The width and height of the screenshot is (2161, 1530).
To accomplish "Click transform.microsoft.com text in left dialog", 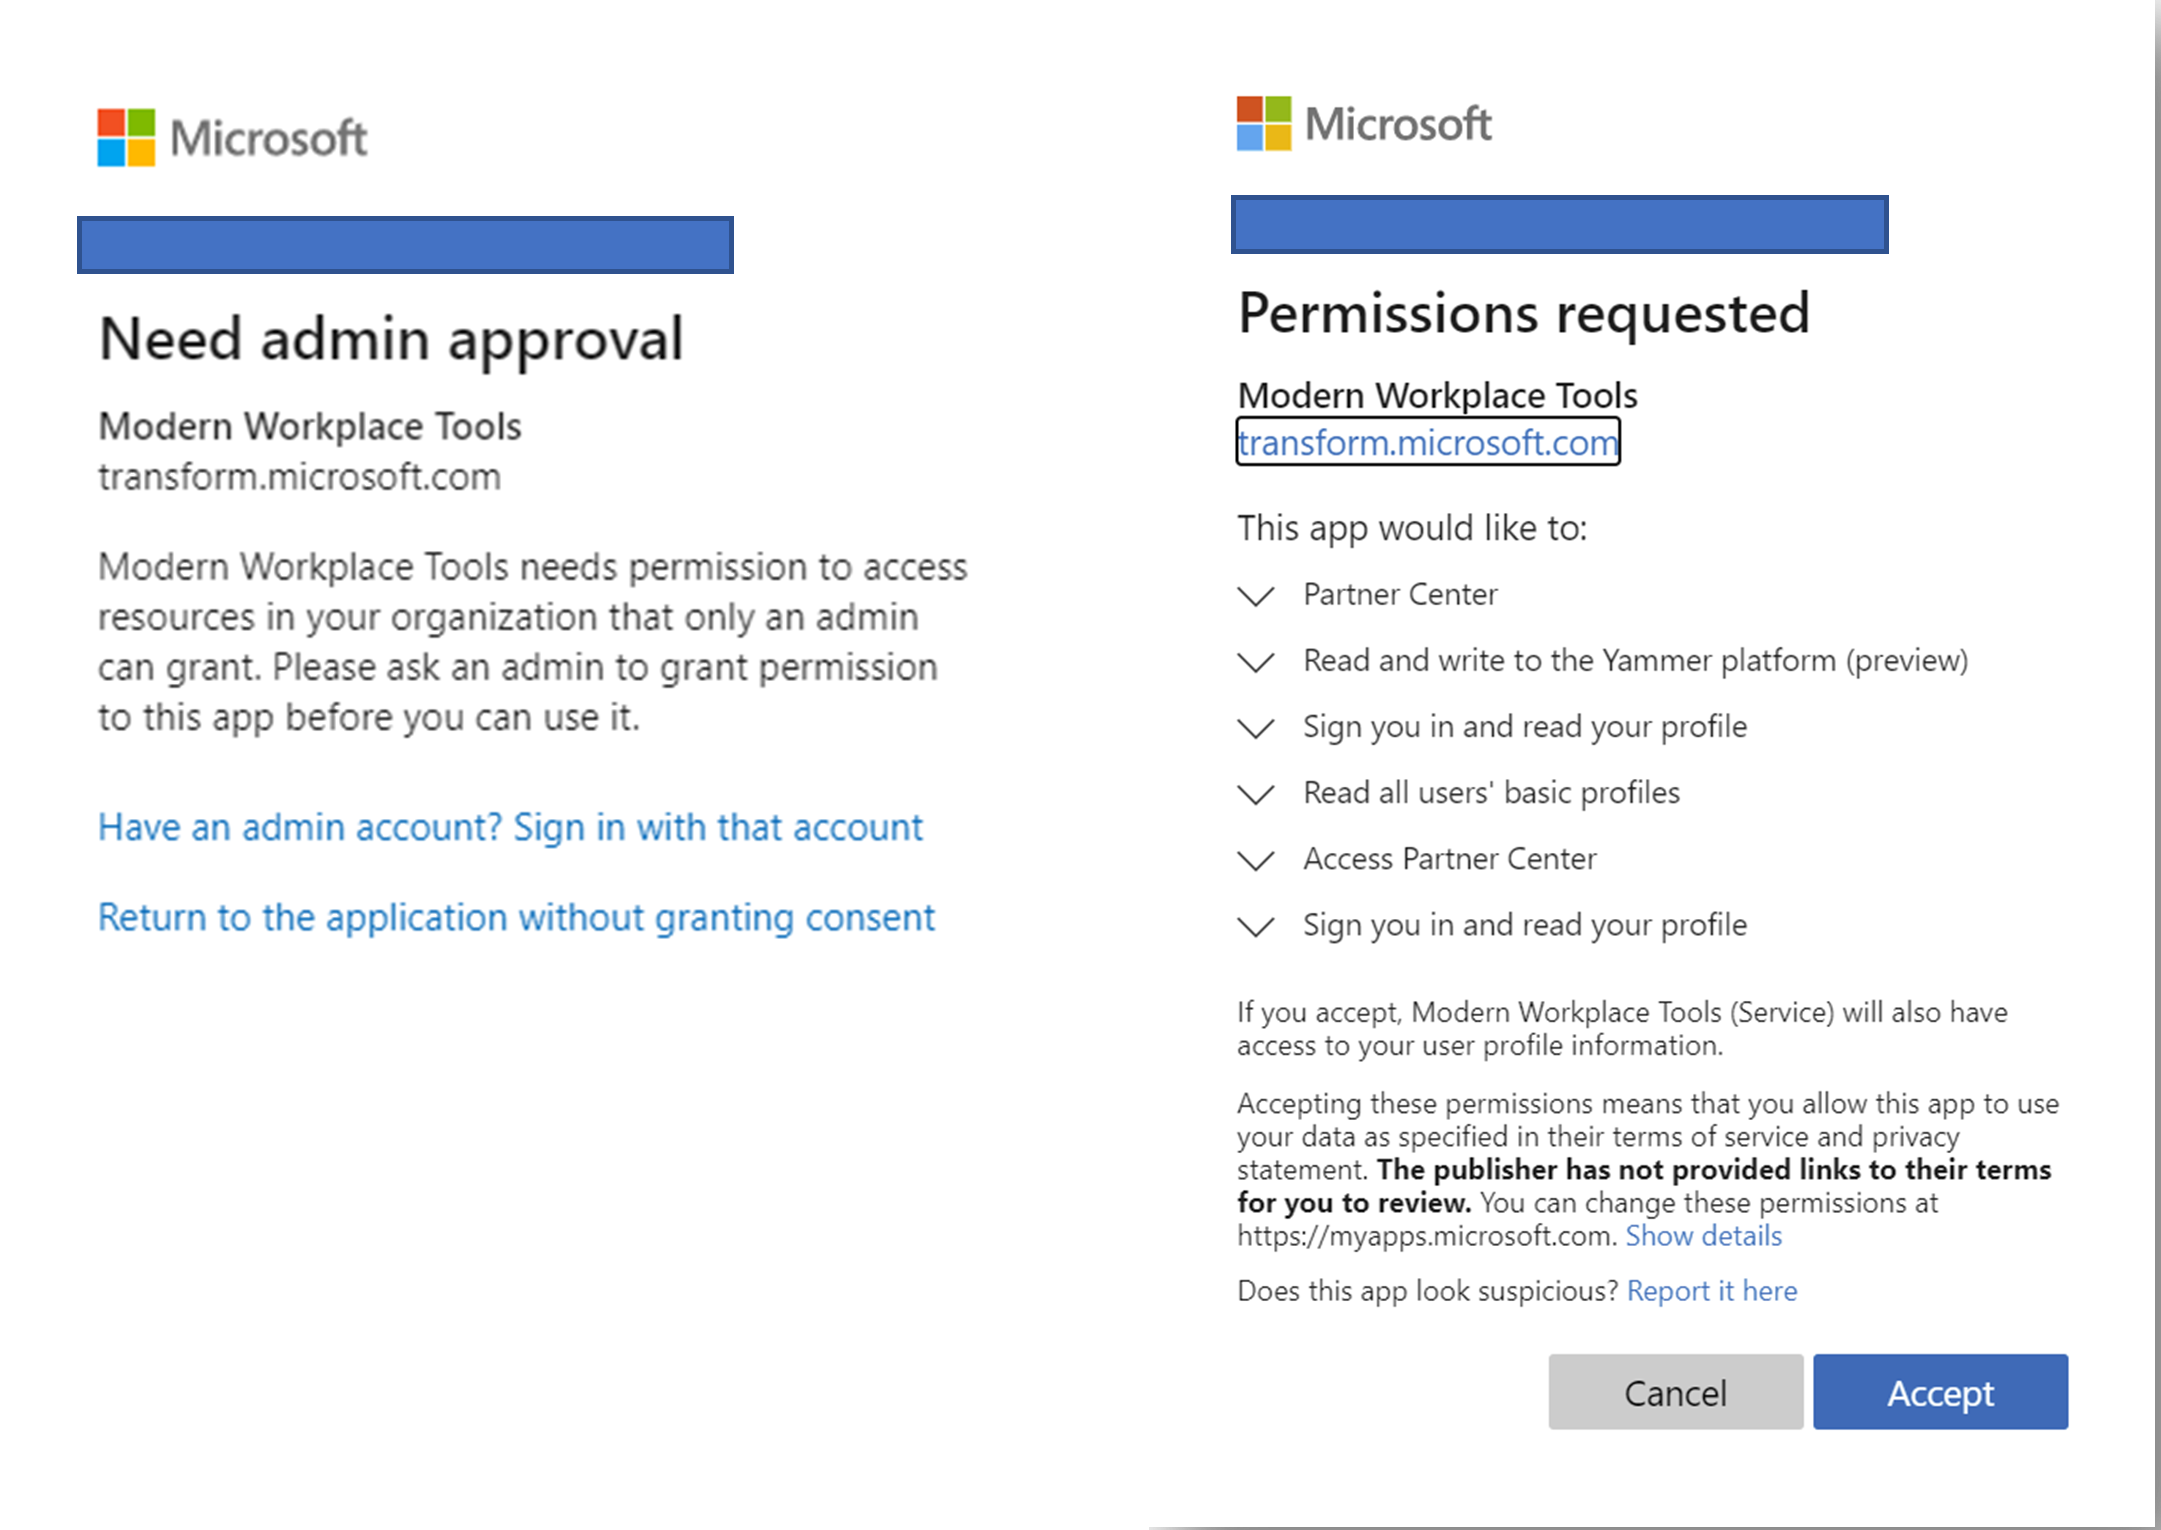I will point(299,477).
